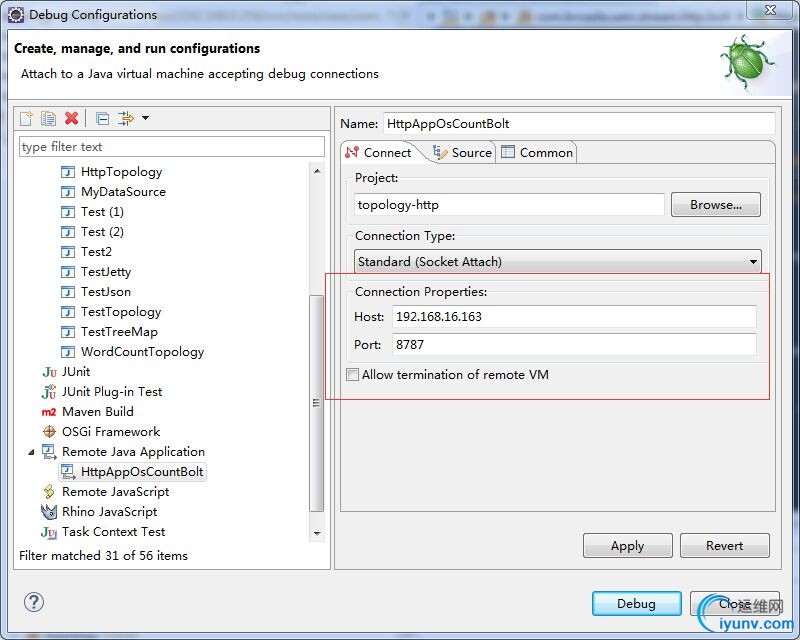800x640 pixels.
Task: Delete selected configuration with red X
Action: point(71,118)
